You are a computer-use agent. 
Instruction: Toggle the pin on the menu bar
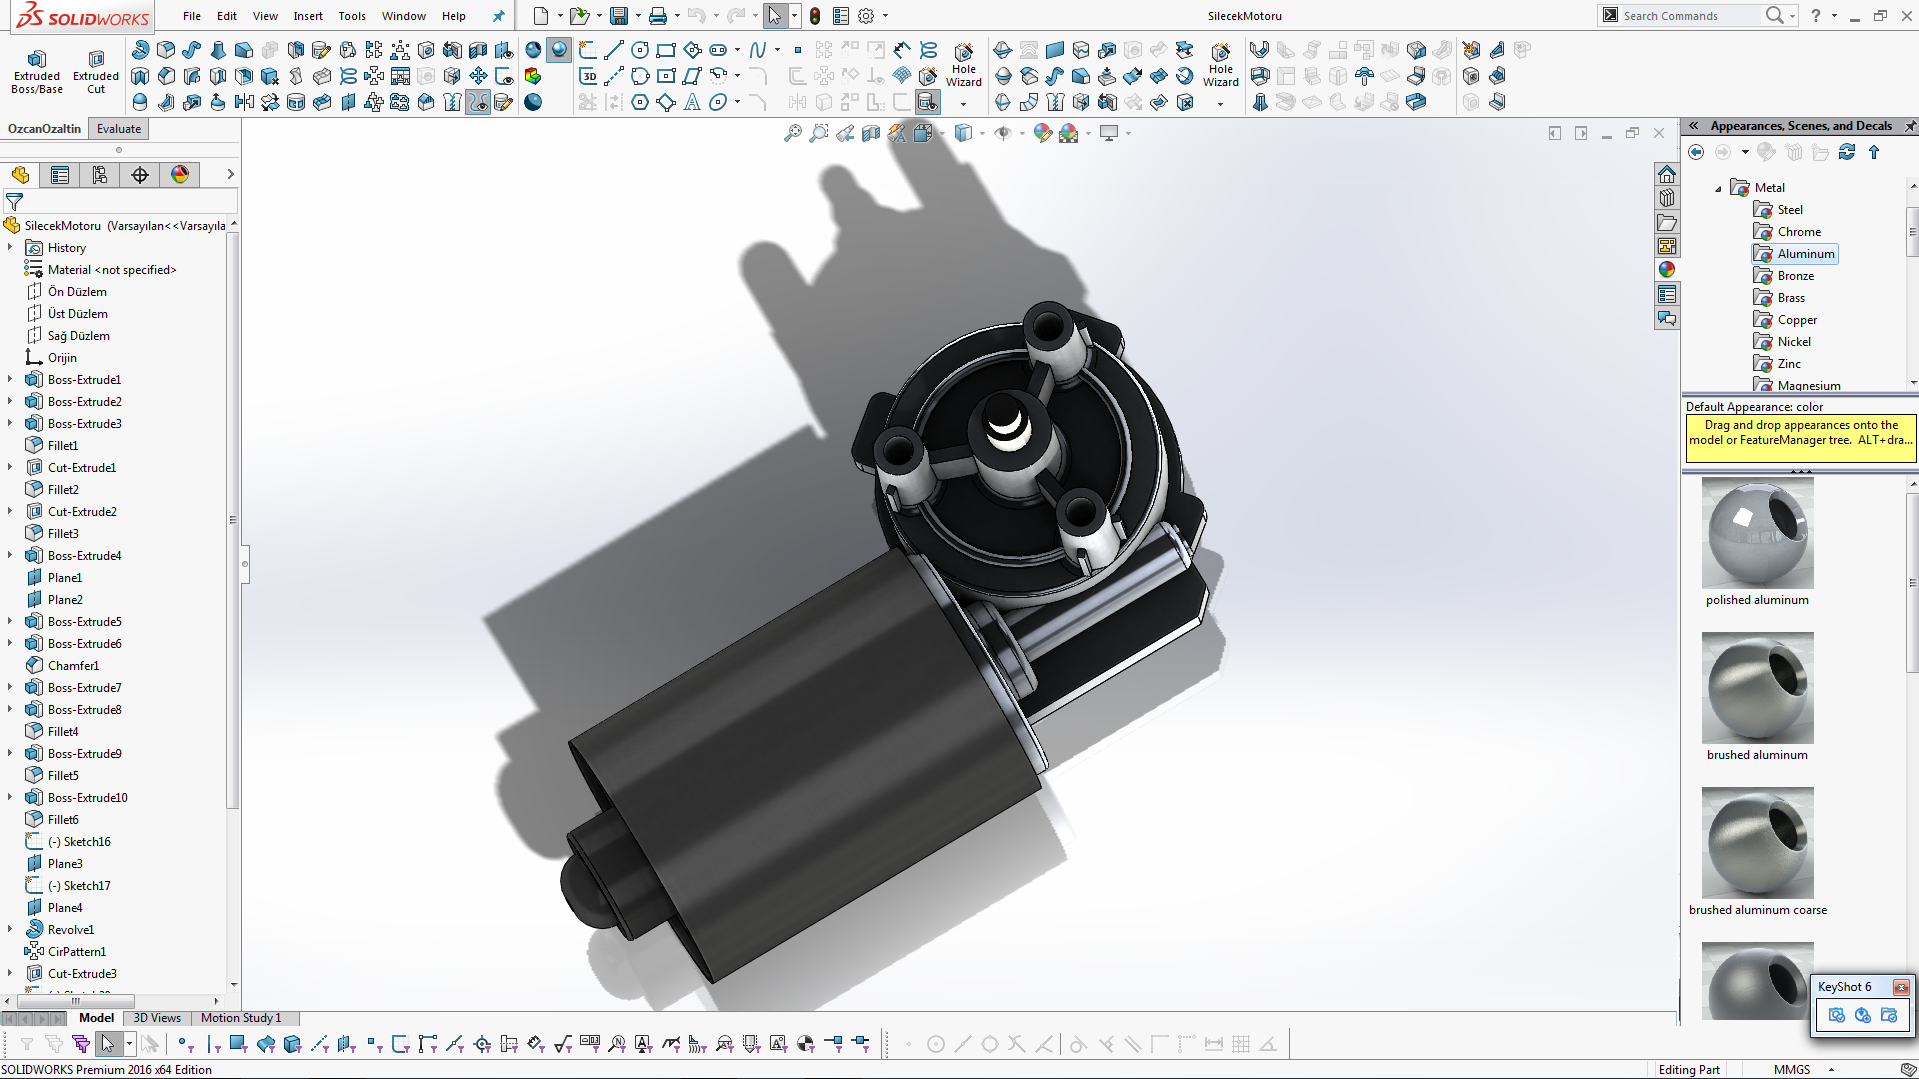[498, 16]
